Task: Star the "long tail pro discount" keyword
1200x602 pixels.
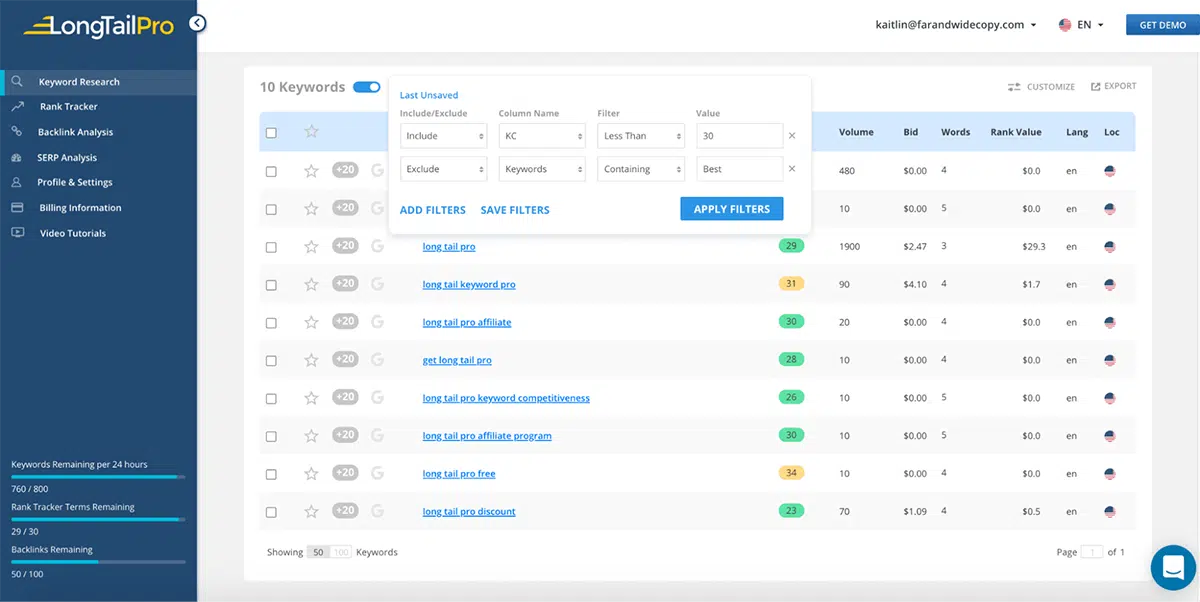Action: click(311, 512)
